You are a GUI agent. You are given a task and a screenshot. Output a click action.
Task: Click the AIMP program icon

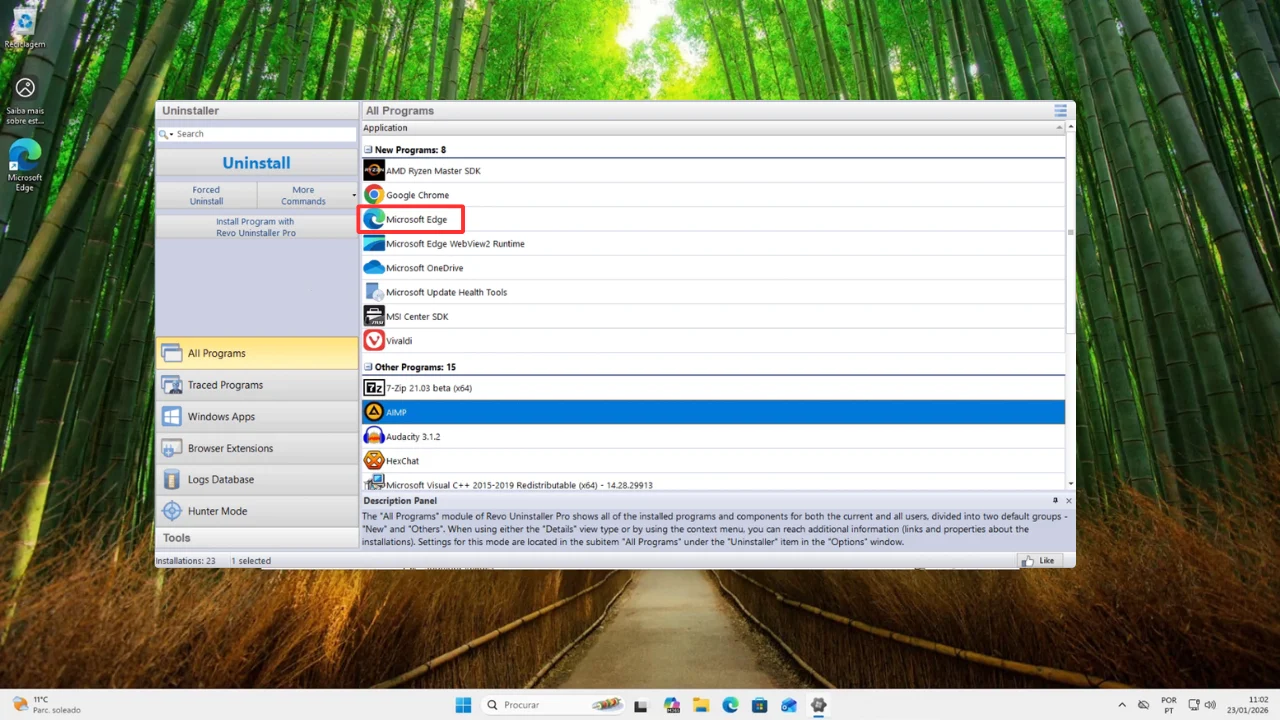(374, 412)
